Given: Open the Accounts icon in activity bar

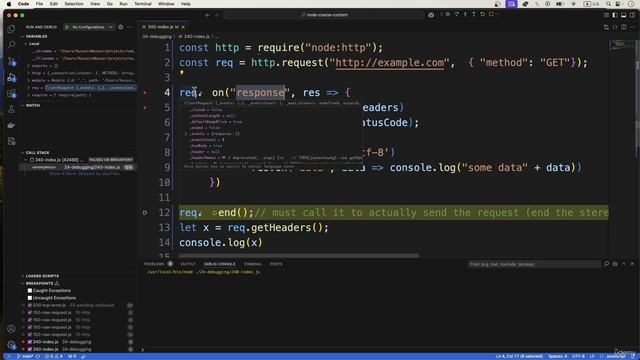Looking at the screenshot, I should point(11,329).
